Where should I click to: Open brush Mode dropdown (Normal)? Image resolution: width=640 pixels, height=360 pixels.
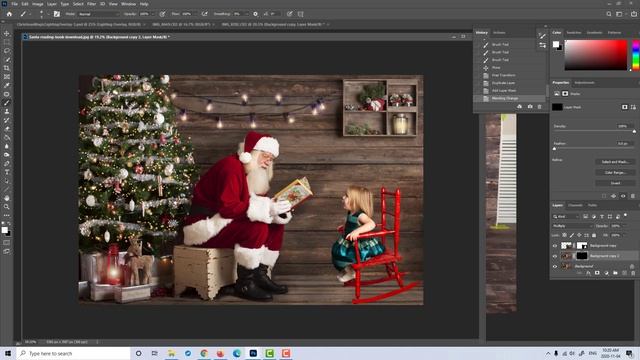coord(98,14)
